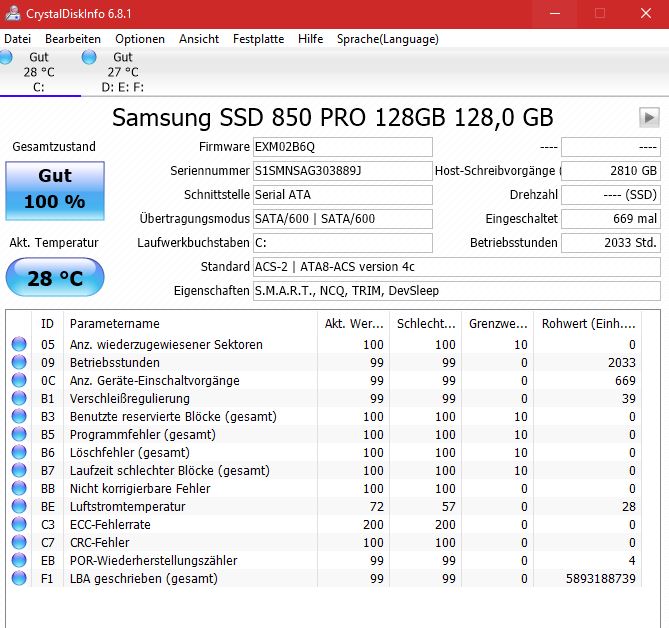Select the D: E: F: drive status circle
The image size is (669, 628).
[89, 57]
